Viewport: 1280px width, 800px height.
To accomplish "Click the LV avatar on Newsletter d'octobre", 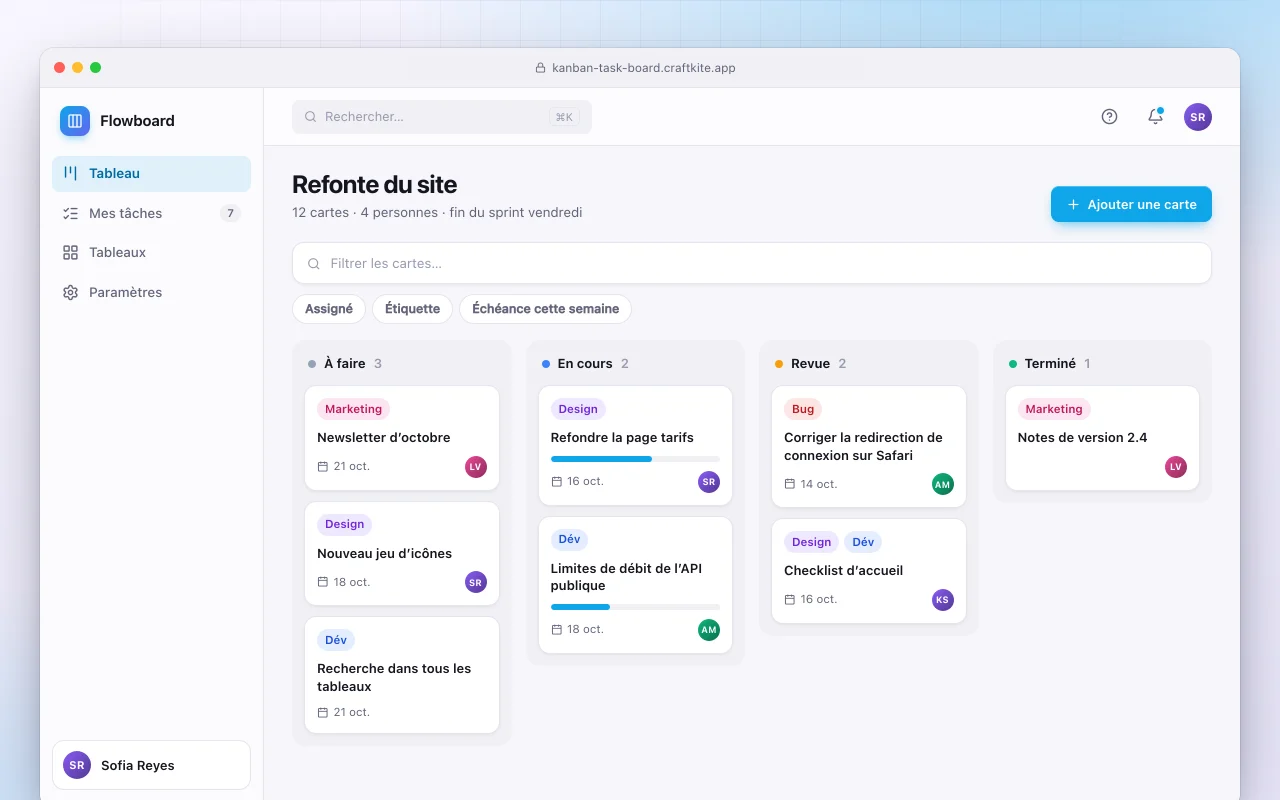I will pos(476,467).
